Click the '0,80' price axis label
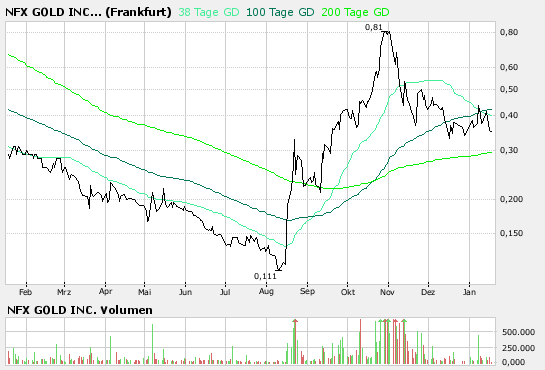545x370 pixels. 509,32
